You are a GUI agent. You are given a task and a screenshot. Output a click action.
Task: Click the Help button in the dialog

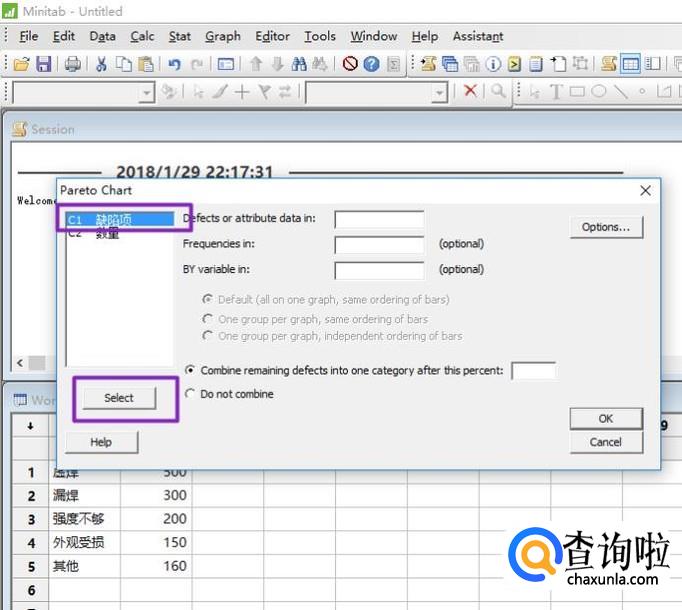click(x=101, y=442)
